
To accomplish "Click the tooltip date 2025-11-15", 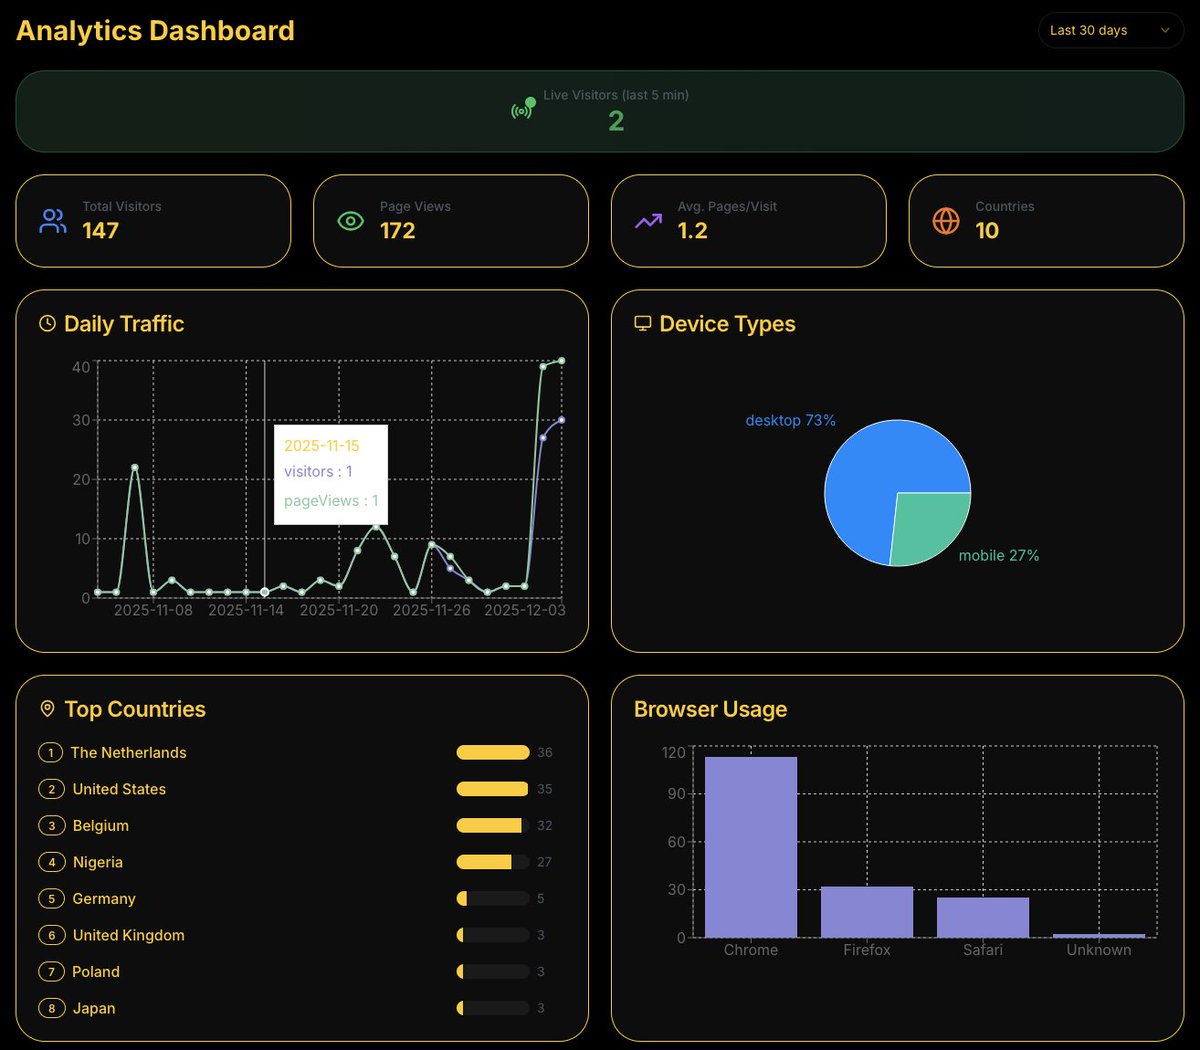I will 322,446.
